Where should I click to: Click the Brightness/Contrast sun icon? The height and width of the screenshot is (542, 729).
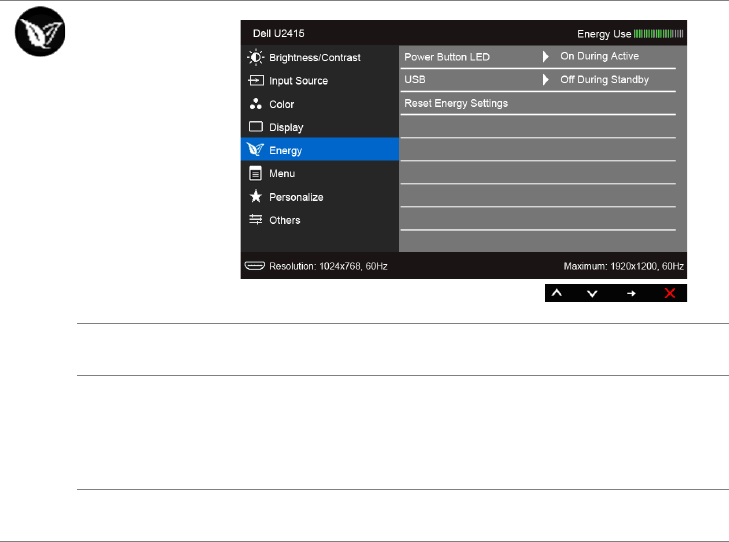[255, 57]
